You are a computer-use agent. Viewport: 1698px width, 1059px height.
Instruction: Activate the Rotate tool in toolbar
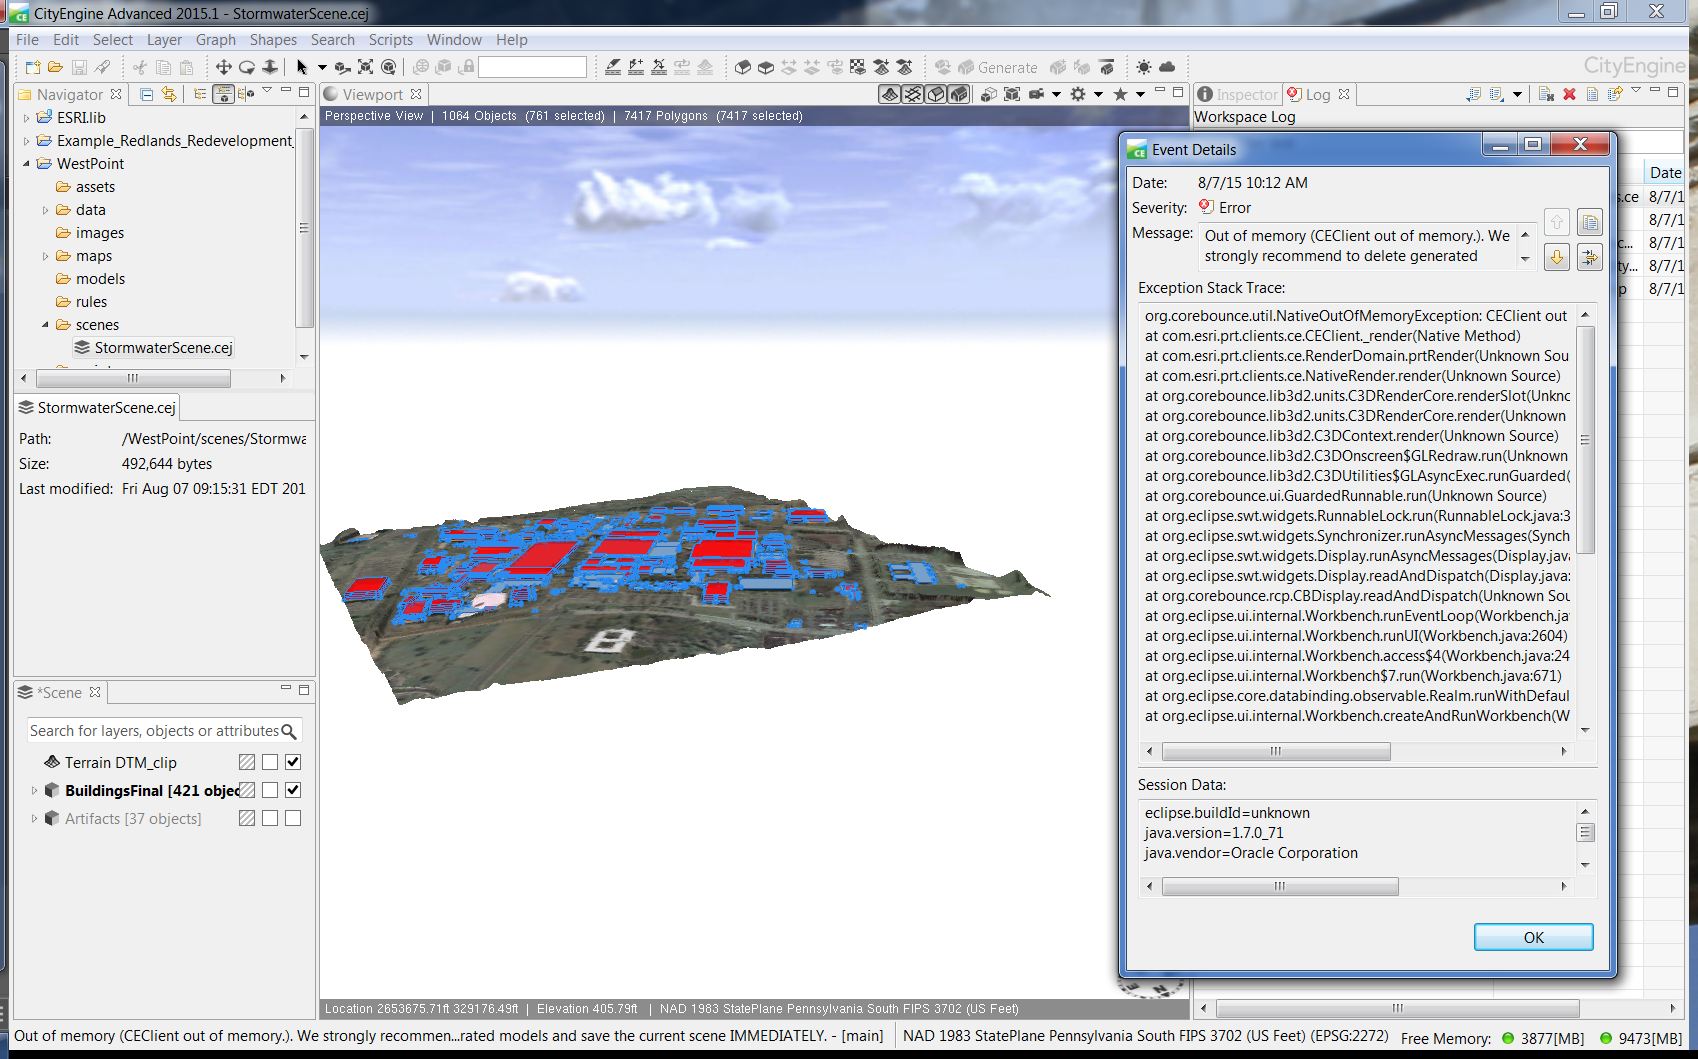(246, 67)
